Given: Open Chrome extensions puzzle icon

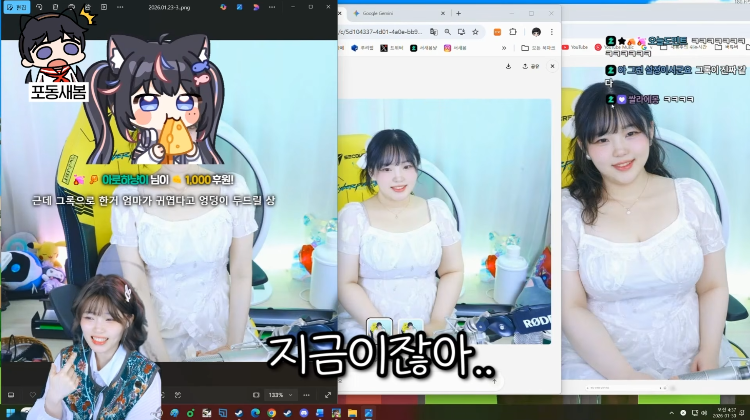Looking at the screenshot, I should click(x=513, y=32).
